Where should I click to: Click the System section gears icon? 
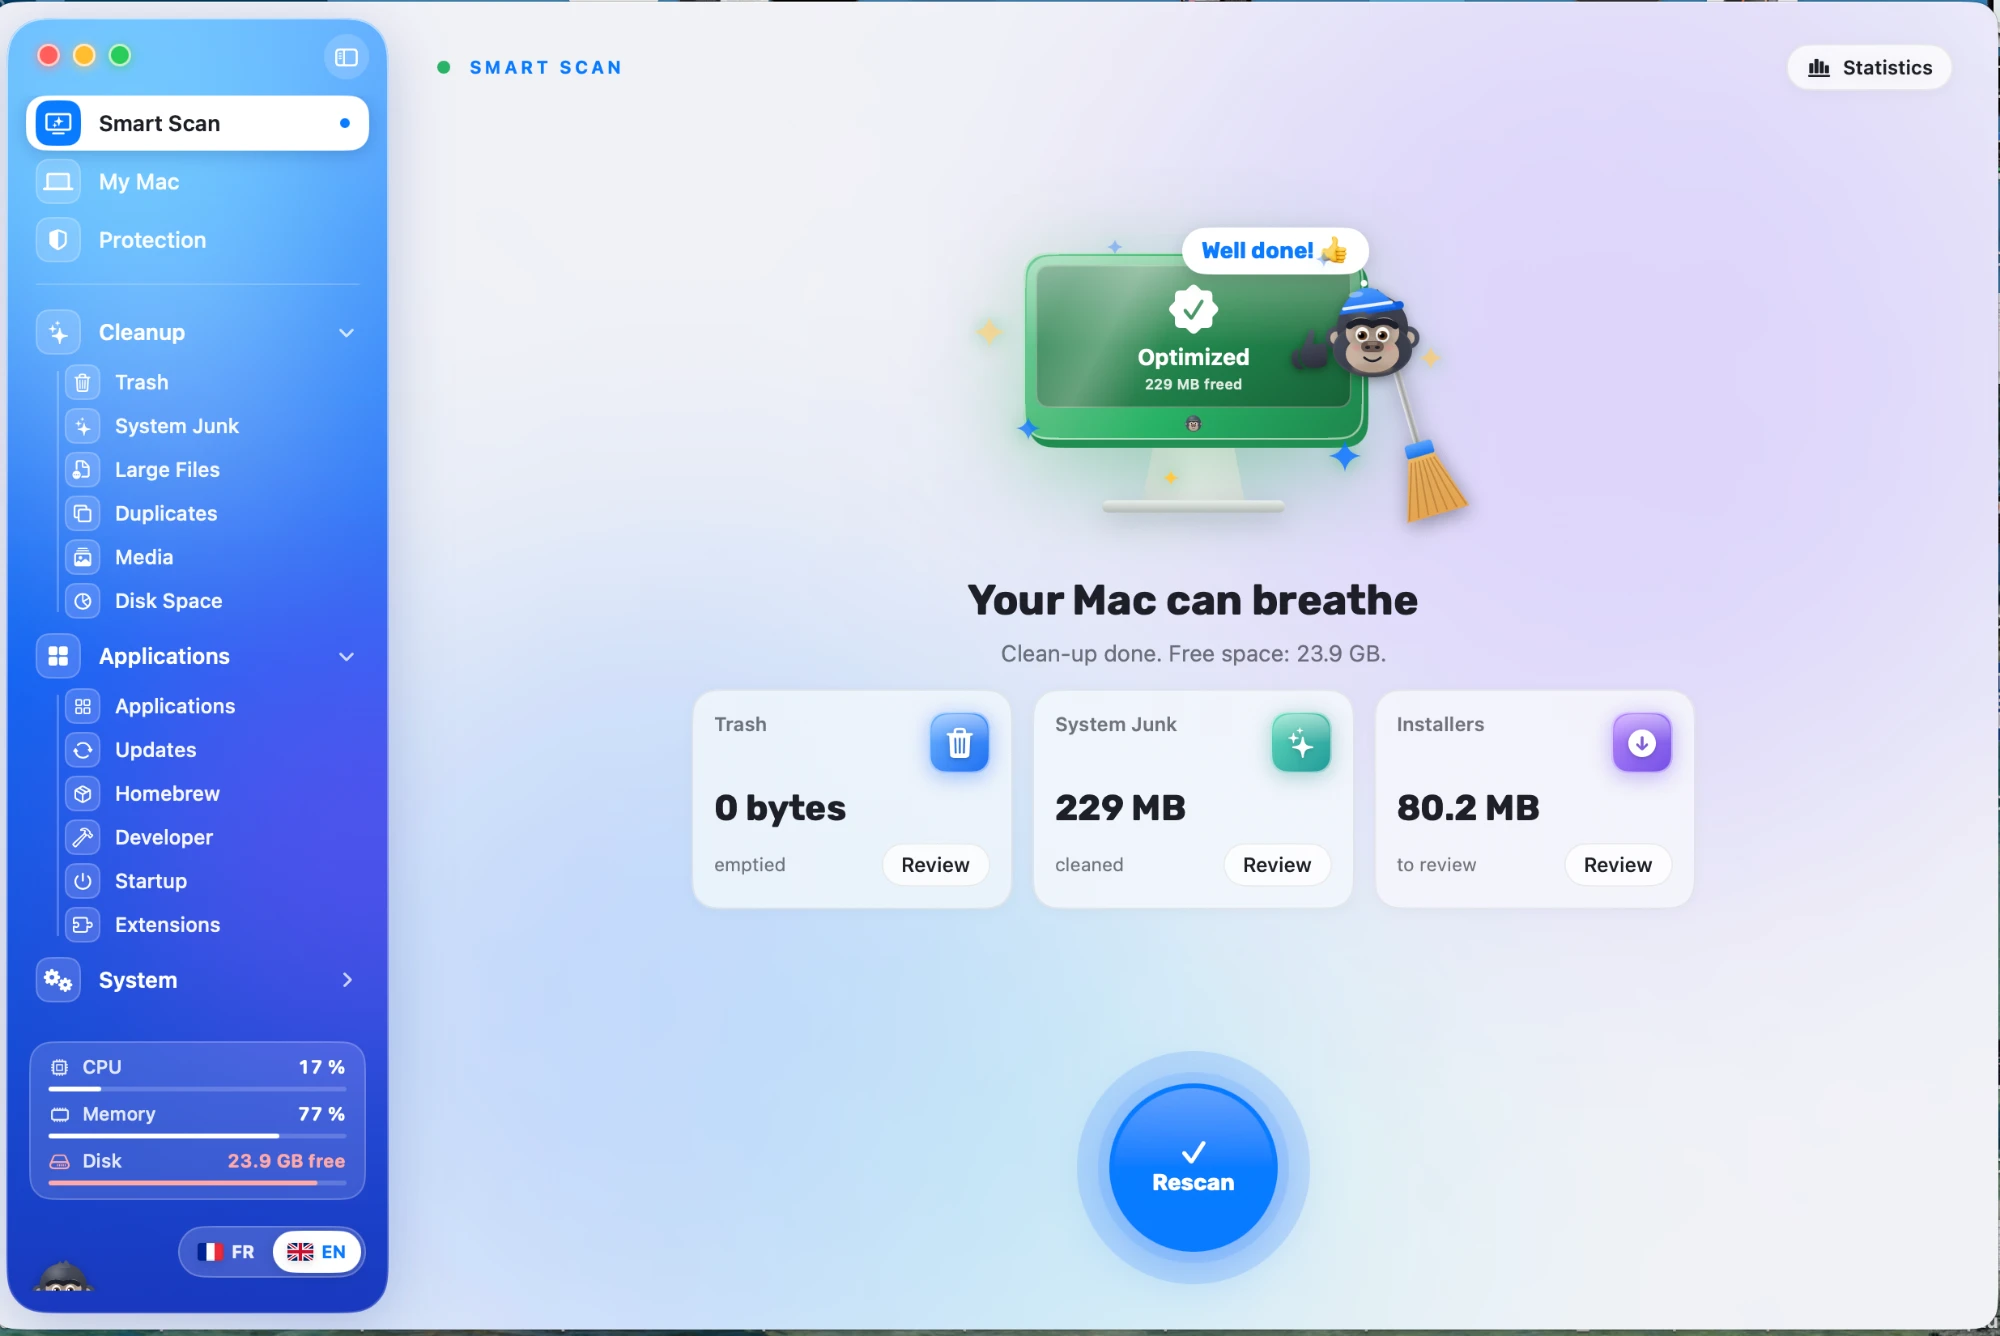pyautogui.click(x=58, y=980)
